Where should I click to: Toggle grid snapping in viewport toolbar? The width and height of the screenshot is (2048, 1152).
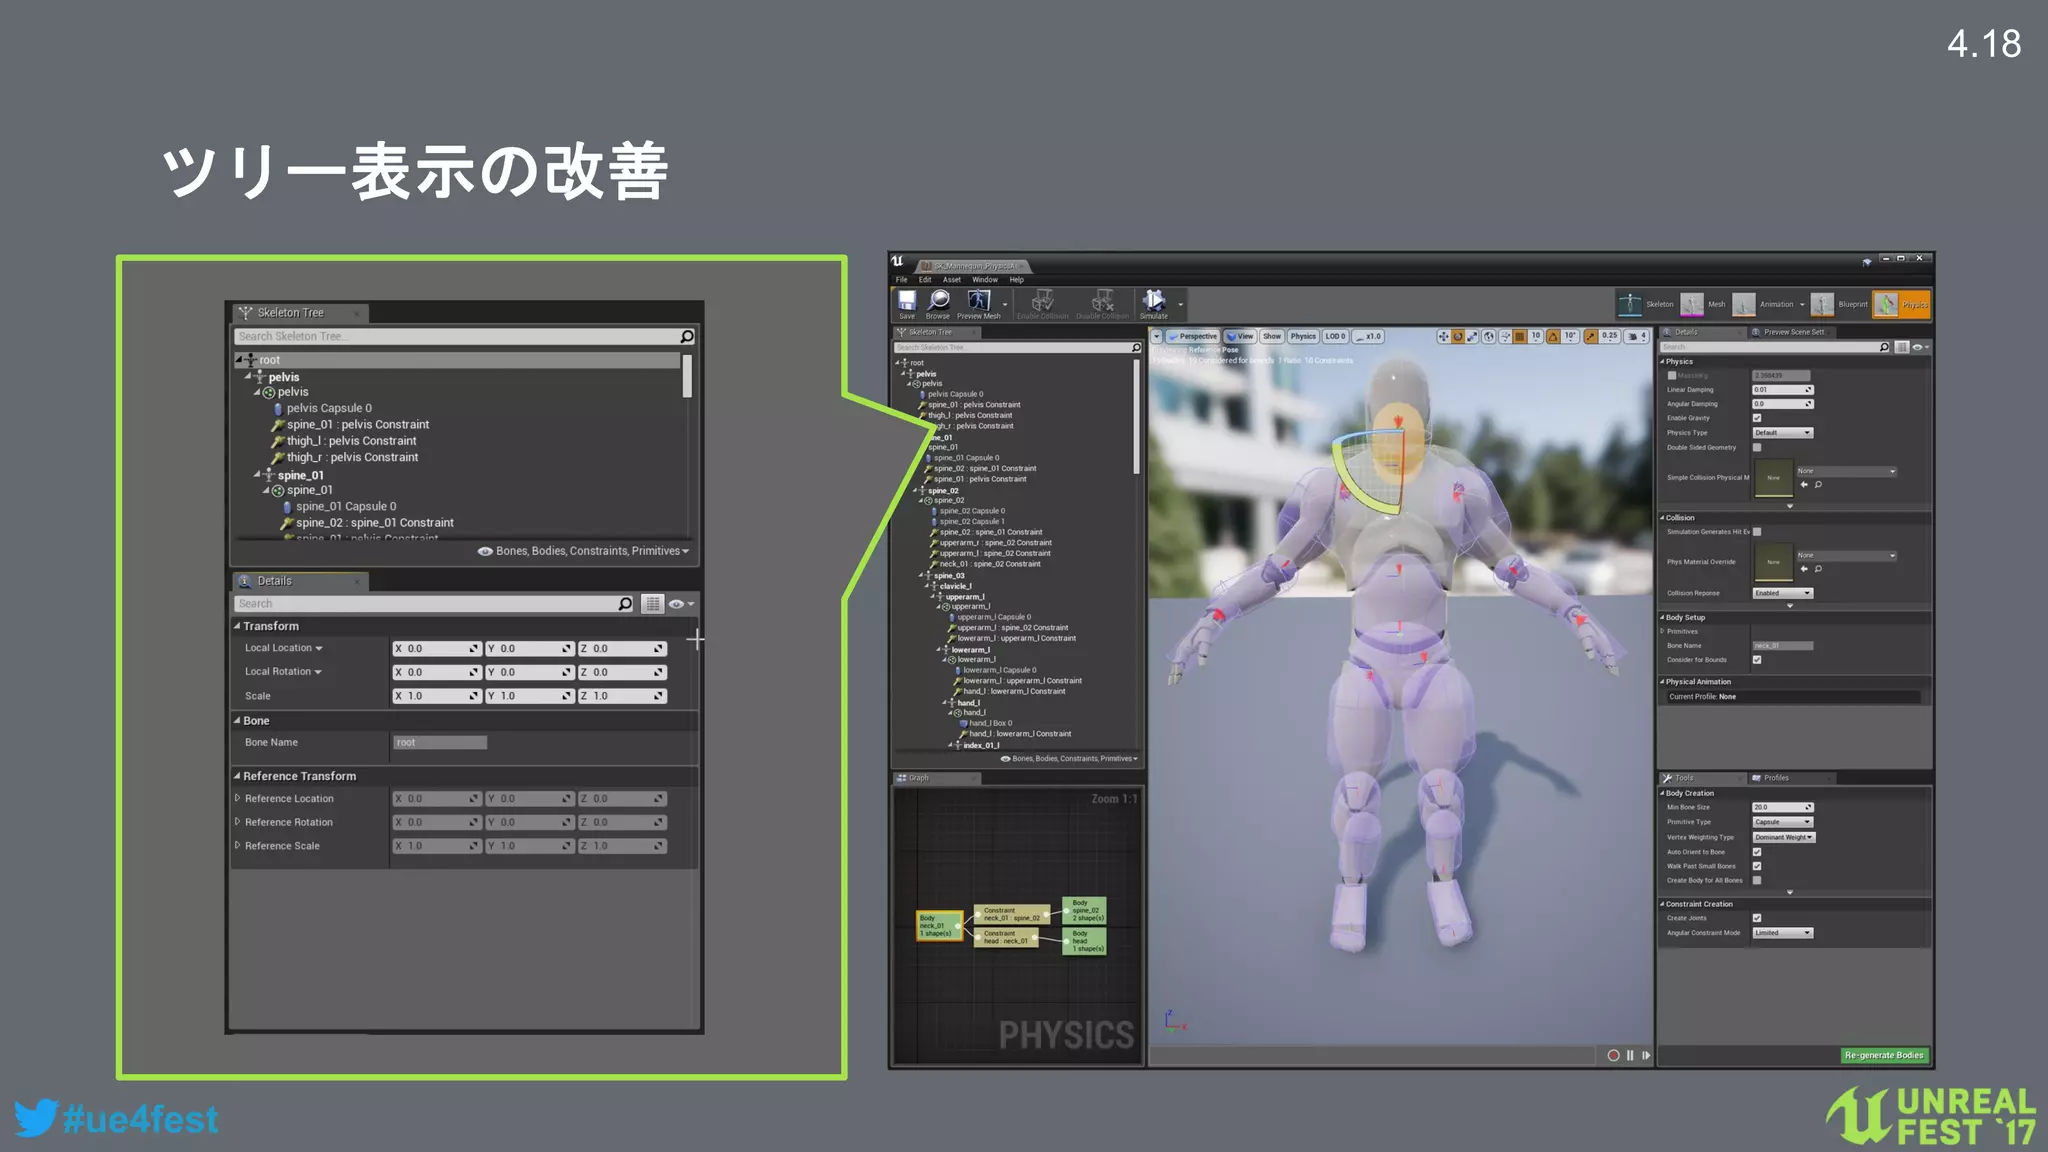pyautogui.click(x=1520, y=337)
